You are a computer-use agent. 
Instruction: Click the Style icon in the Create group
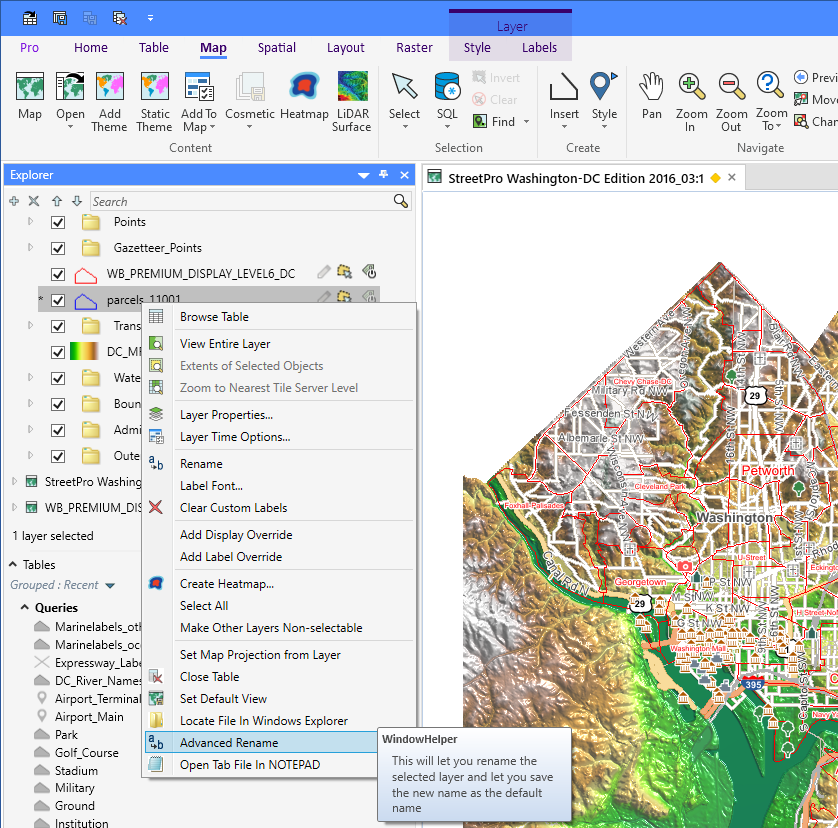[604, 95]
